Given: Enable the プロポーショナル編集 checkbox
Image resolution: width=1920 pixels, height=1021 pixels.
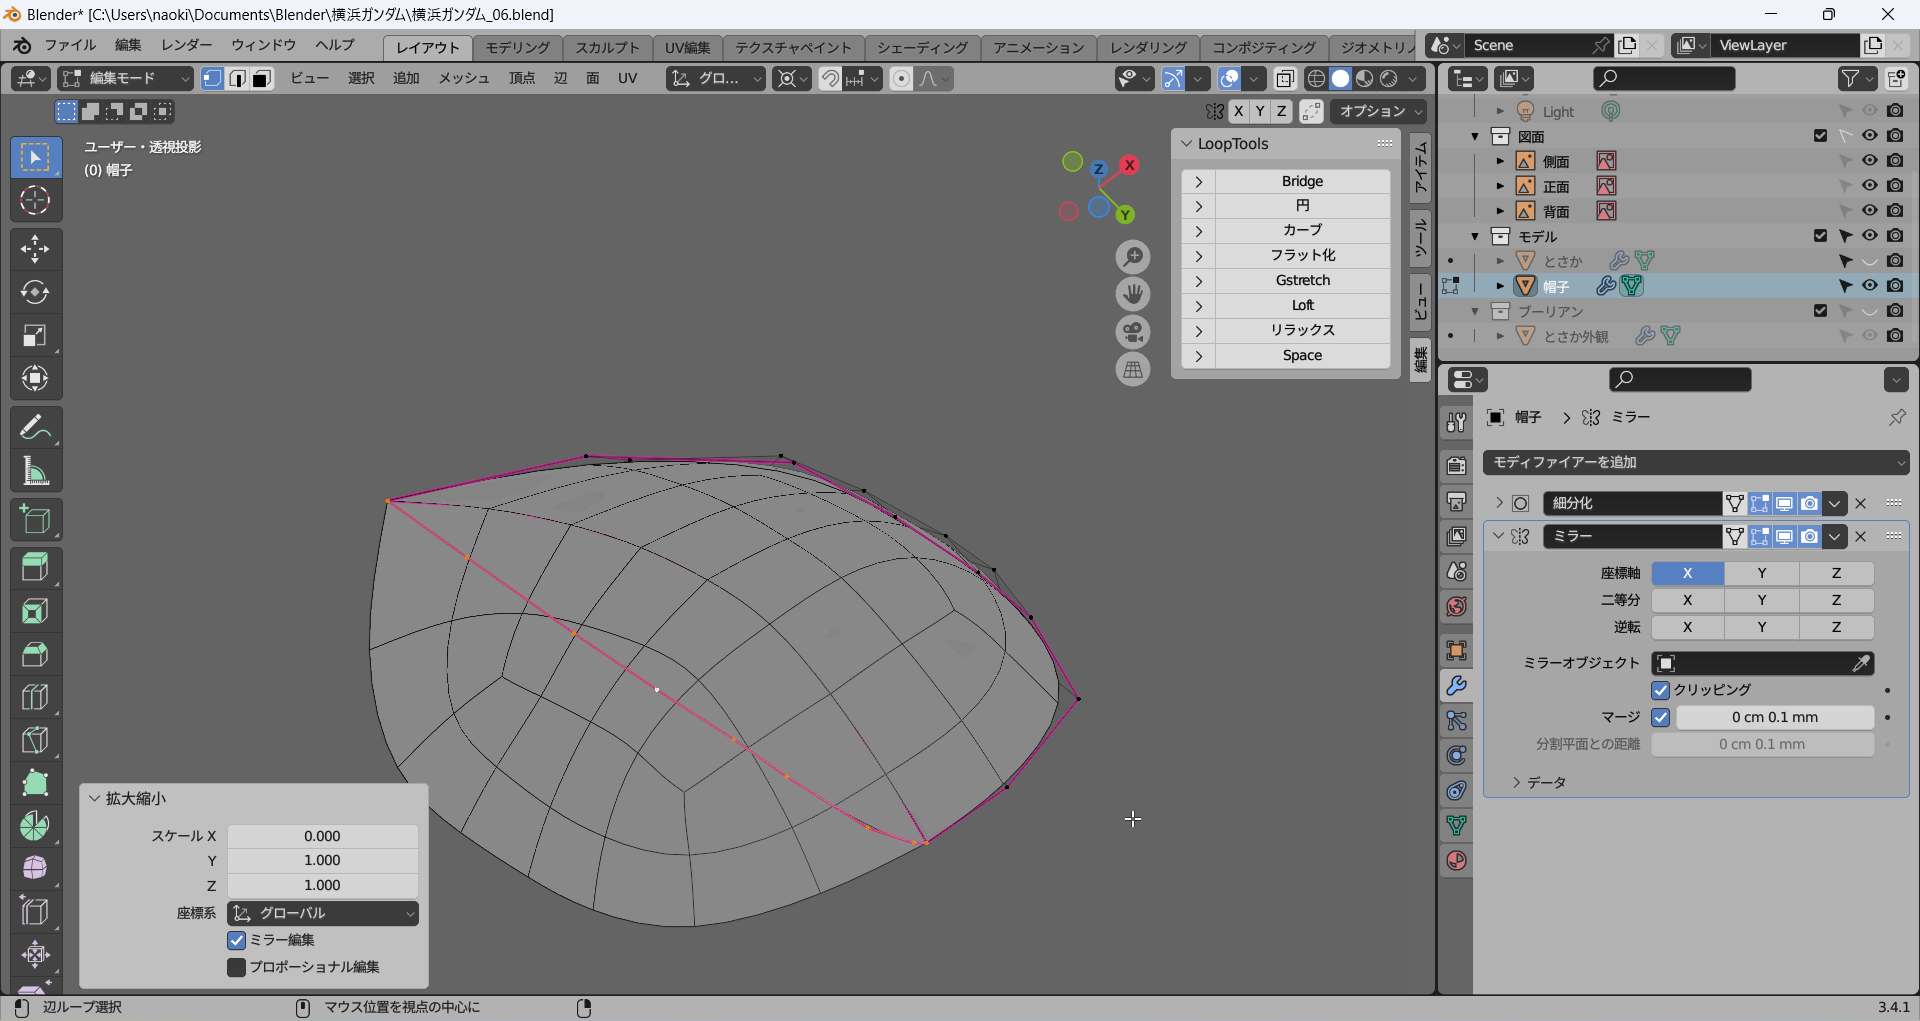Looking at the screenshot, I should click(x=237, y=967).
